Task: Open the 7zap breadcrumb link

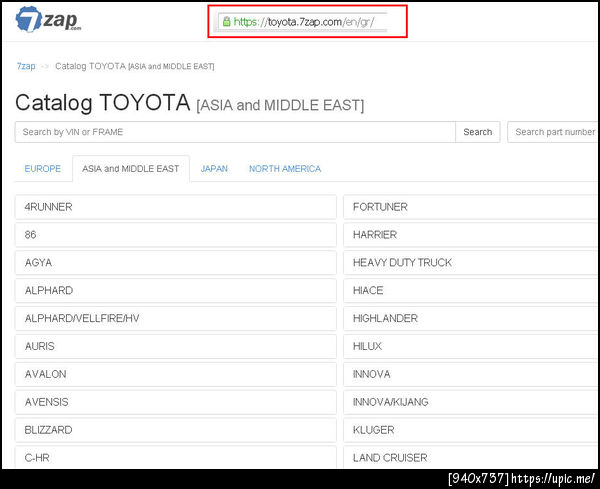Action: (x=26, y=66)
